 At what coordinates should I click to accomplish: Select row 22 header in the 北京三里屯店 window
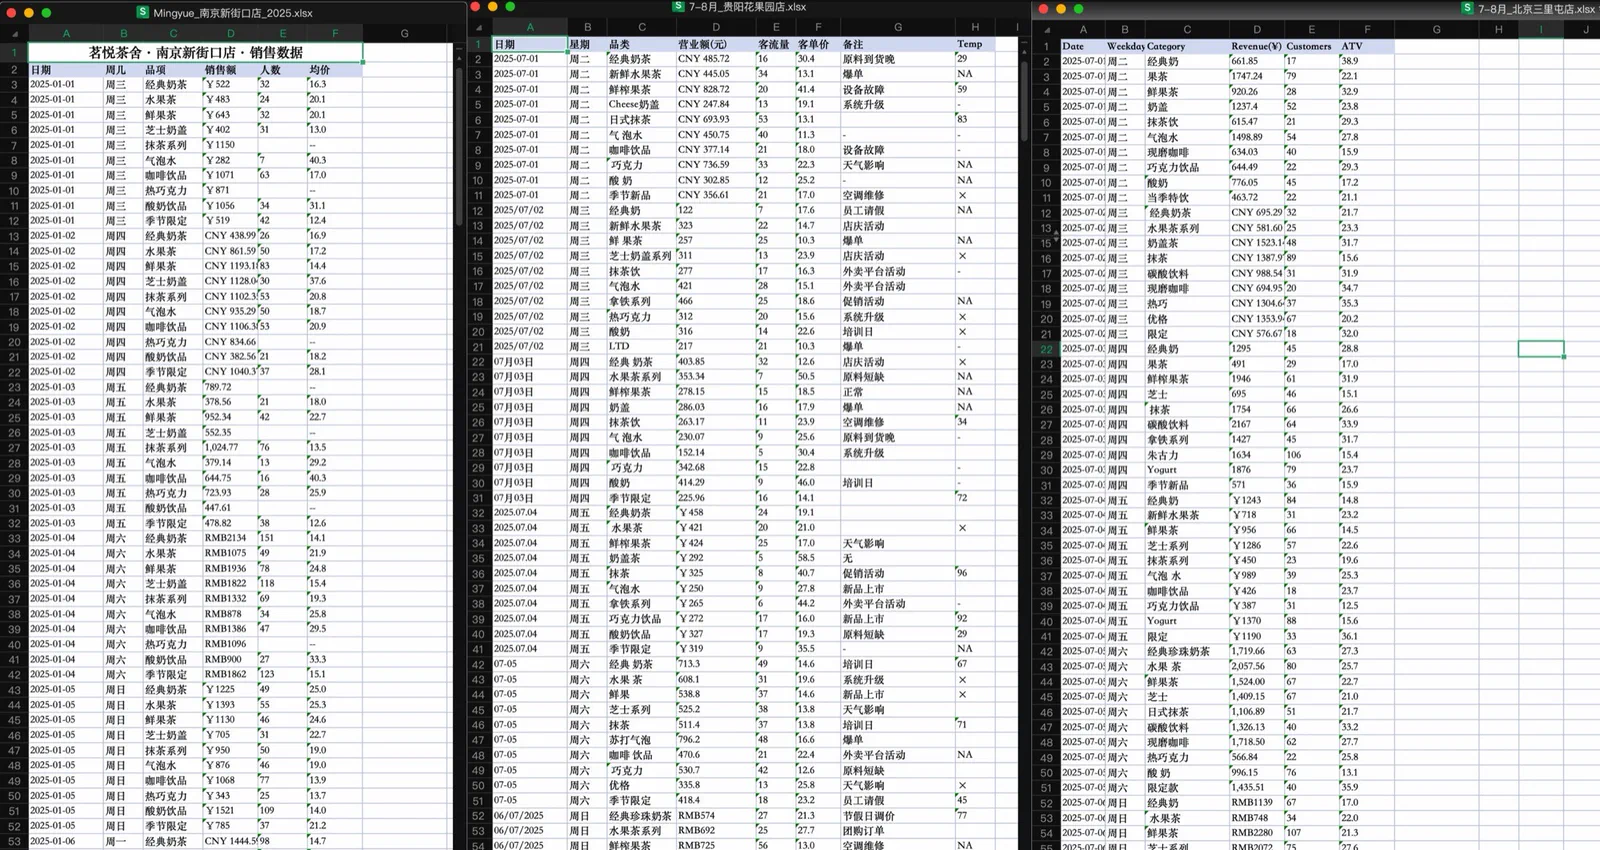tap(1045, 349)
